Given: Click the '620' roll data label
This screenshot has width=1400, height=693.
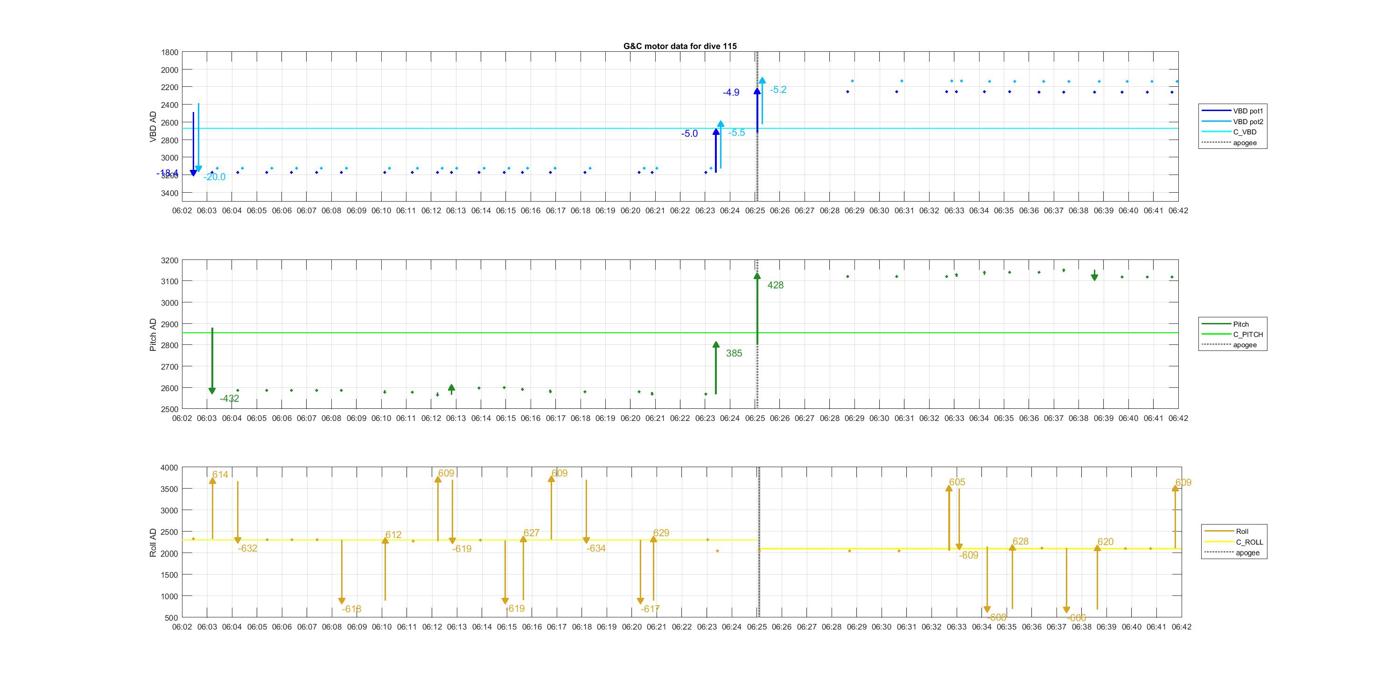Looking at the screenshot, I should click(x=1105, y=541).
